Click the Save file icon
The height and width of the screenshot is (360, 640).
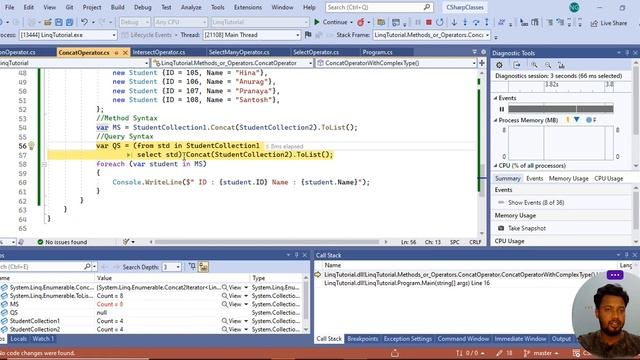point(59,22)
